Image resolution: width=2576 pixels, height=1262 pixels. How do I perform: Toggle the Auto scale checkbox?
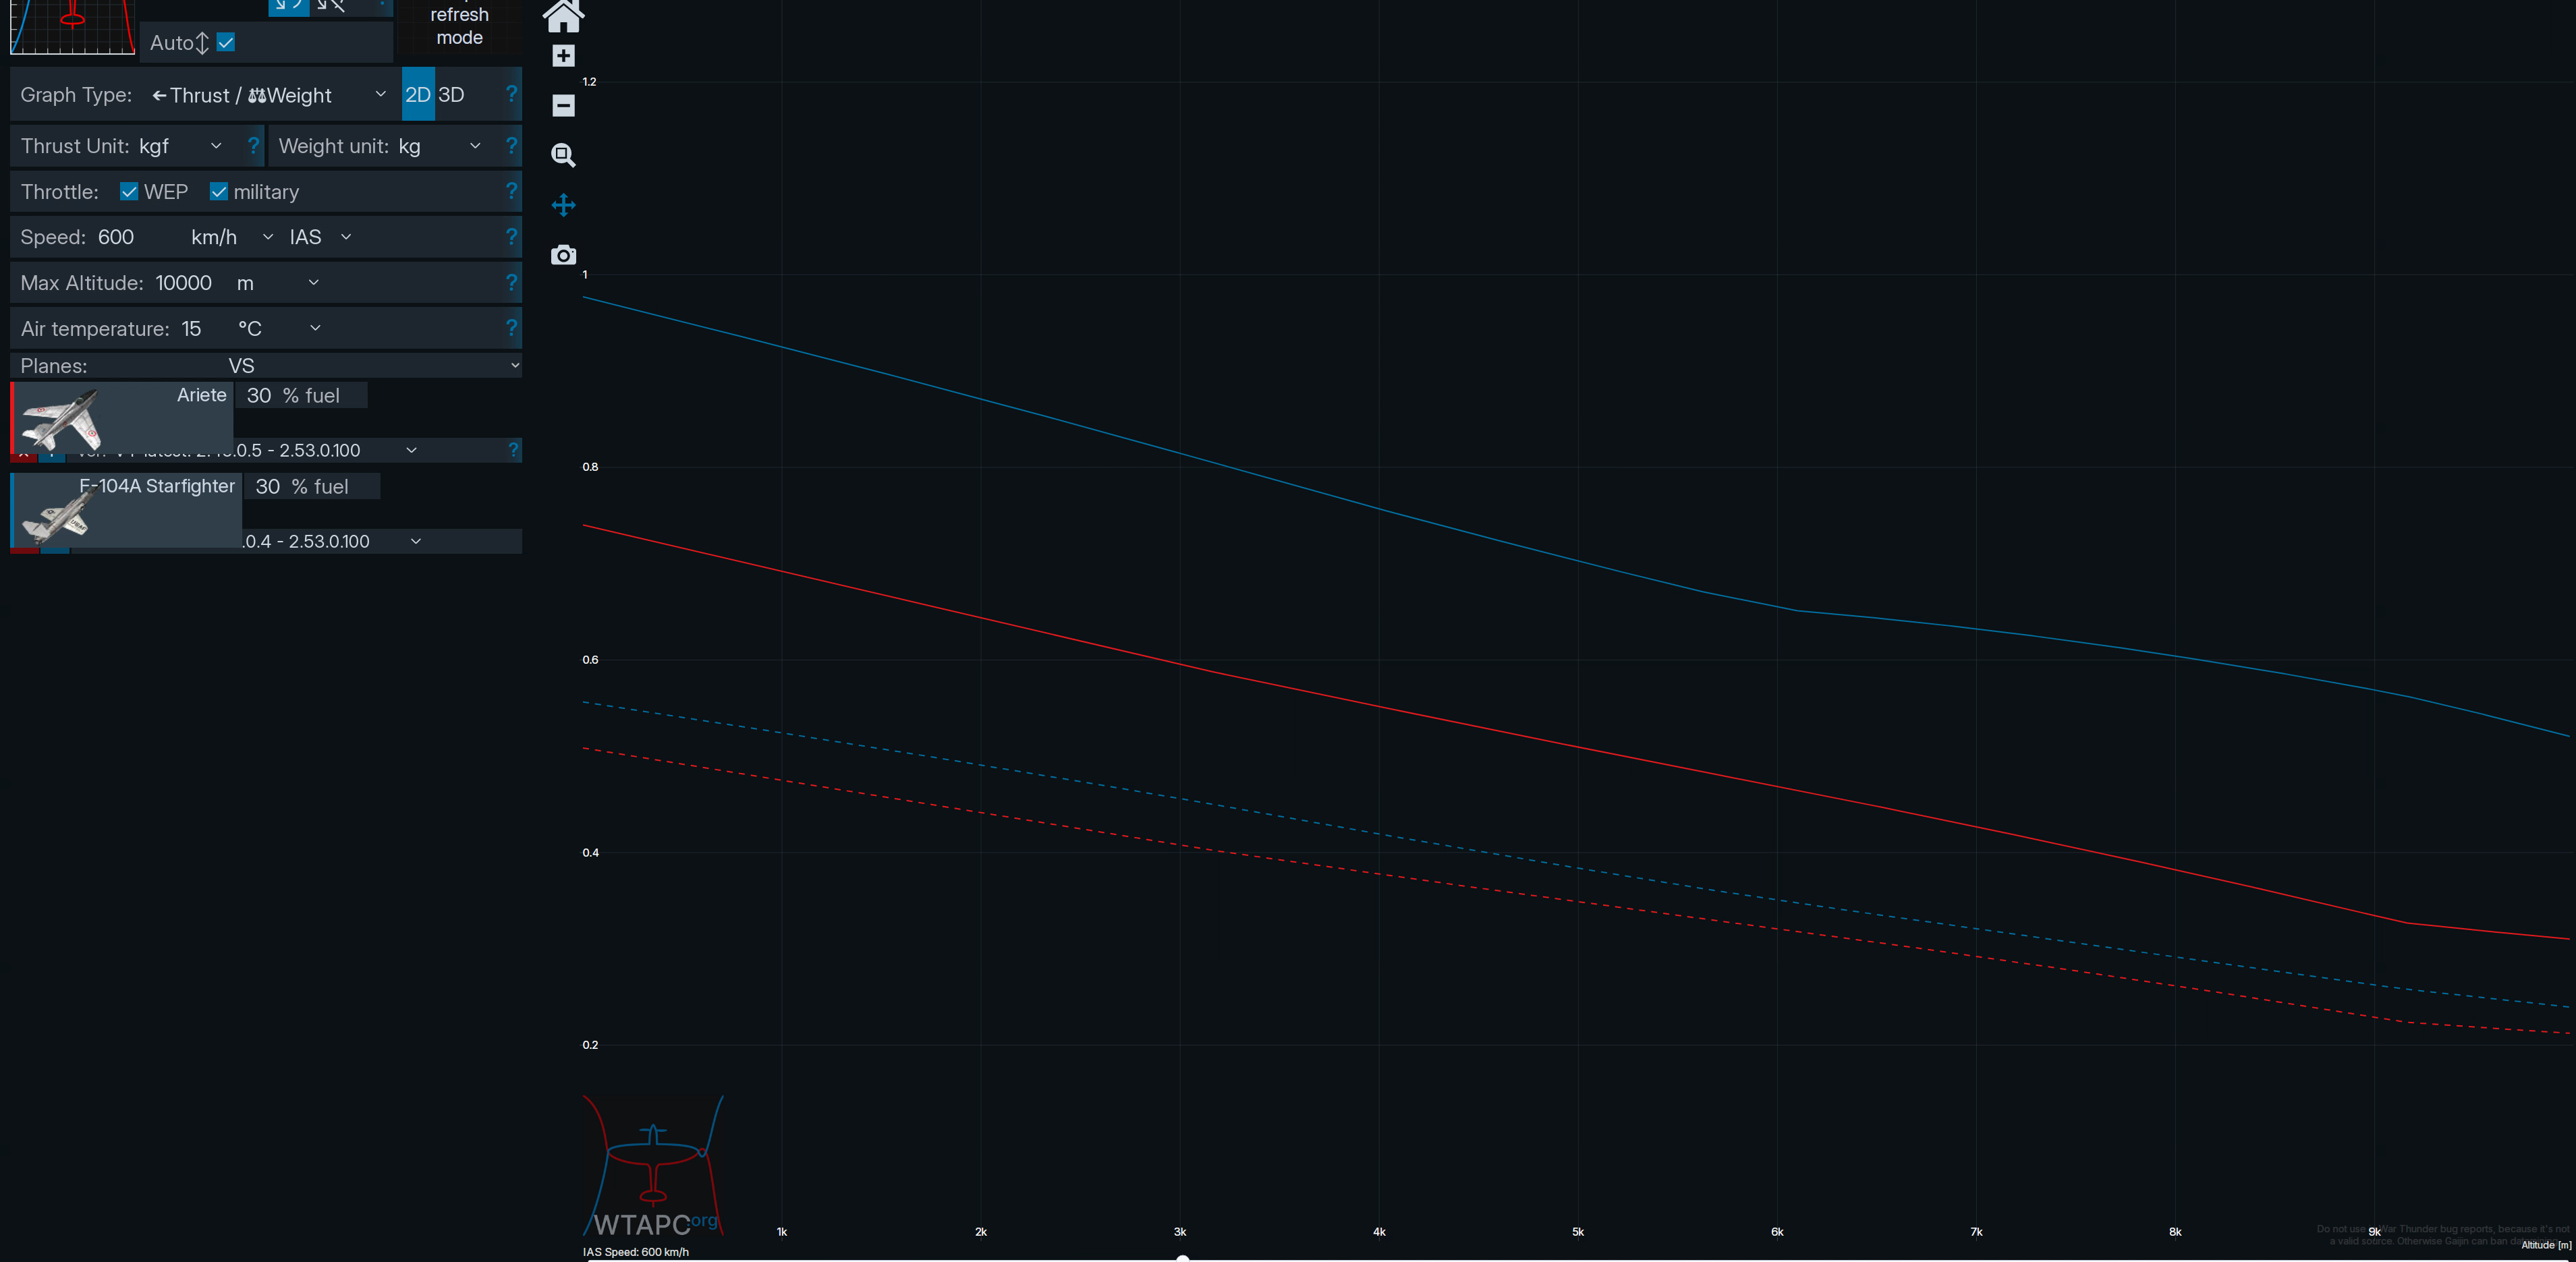226,42
